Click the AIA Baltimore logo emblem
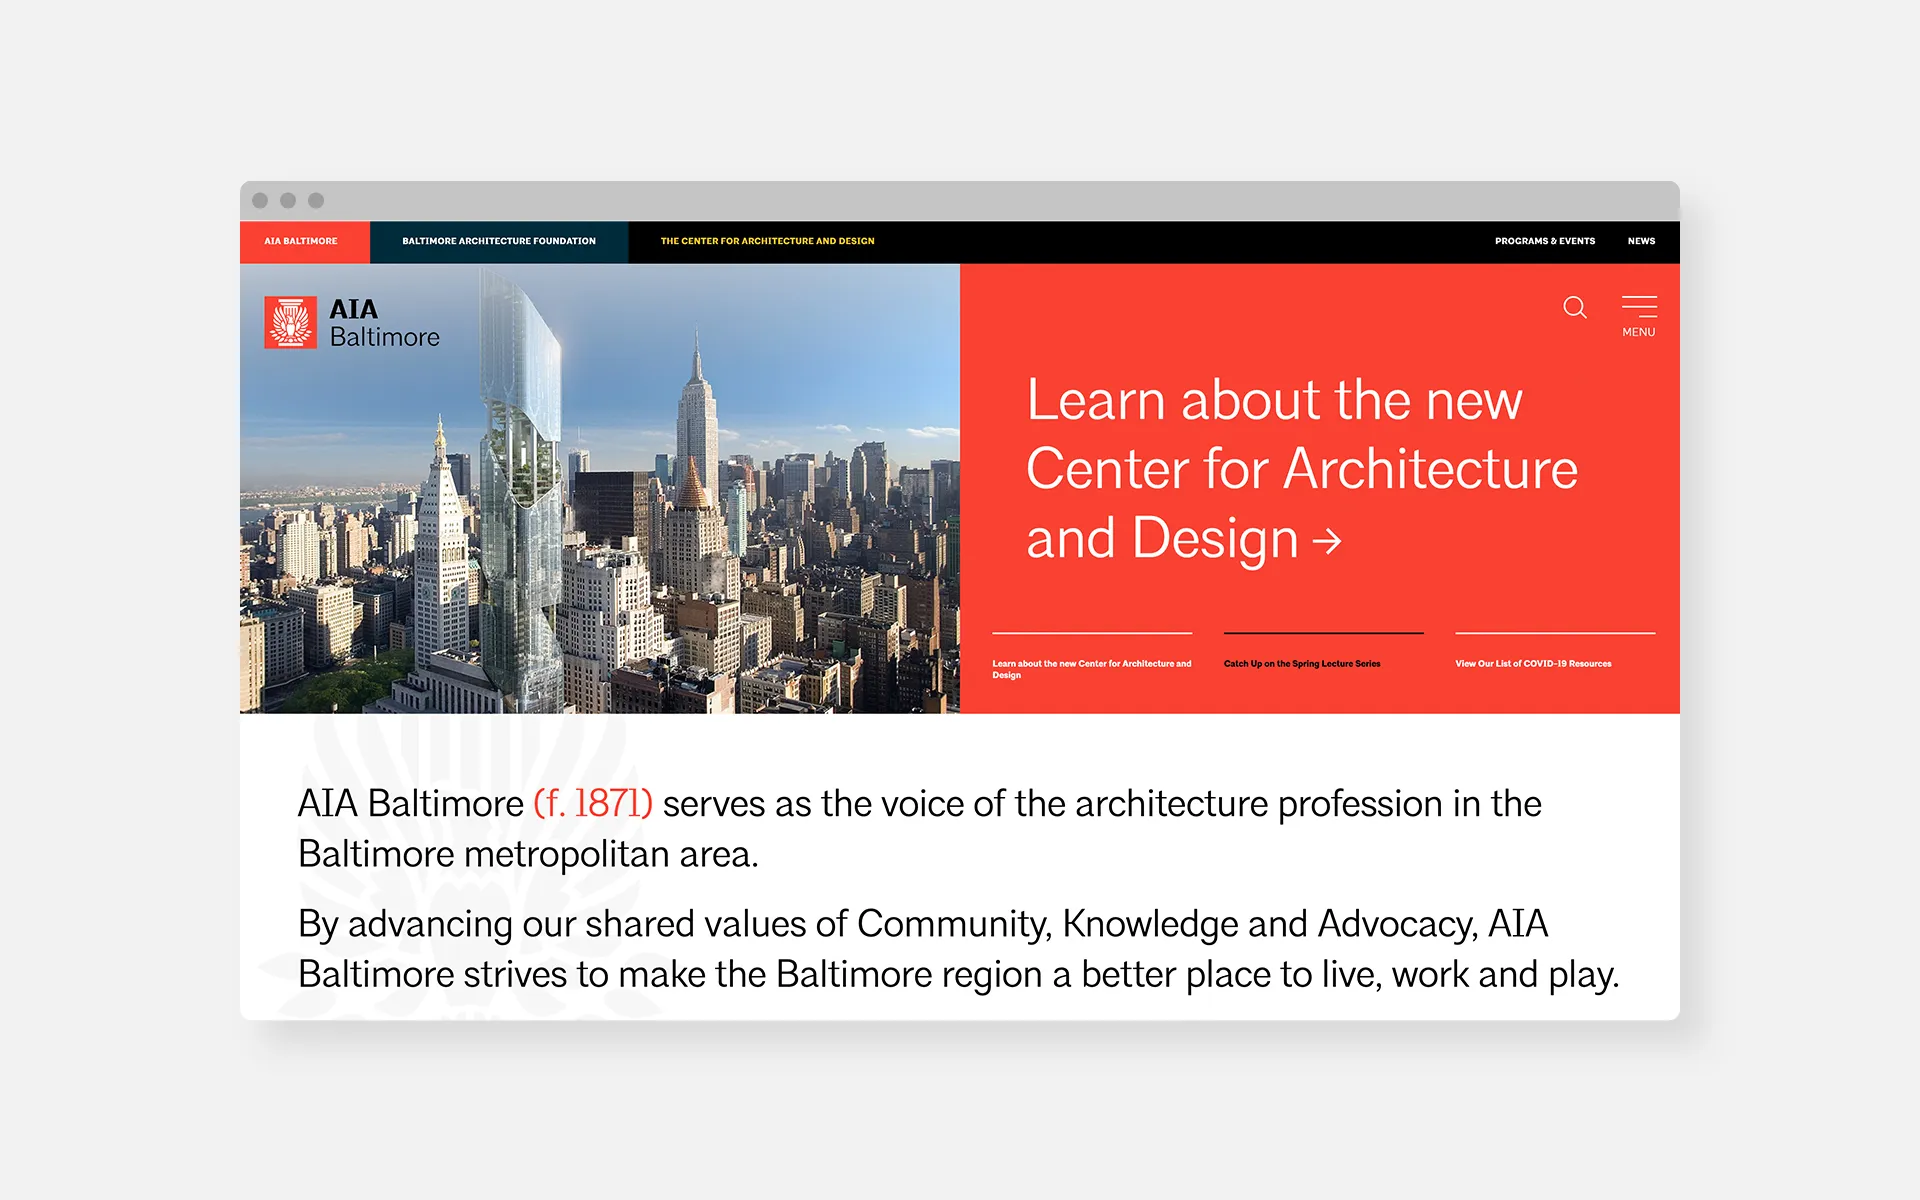 pos(291,322)
